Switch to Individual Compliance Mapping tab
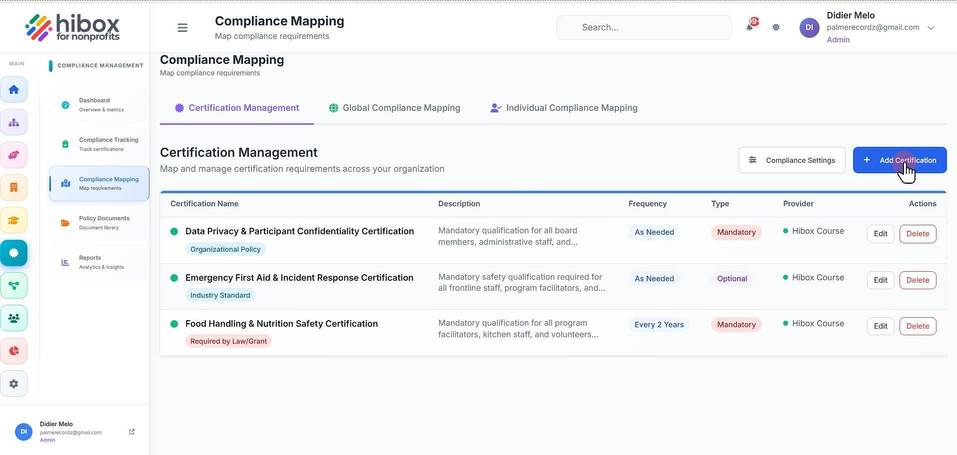The width and height of the screenshot is (957, 455). pos(563,108)
